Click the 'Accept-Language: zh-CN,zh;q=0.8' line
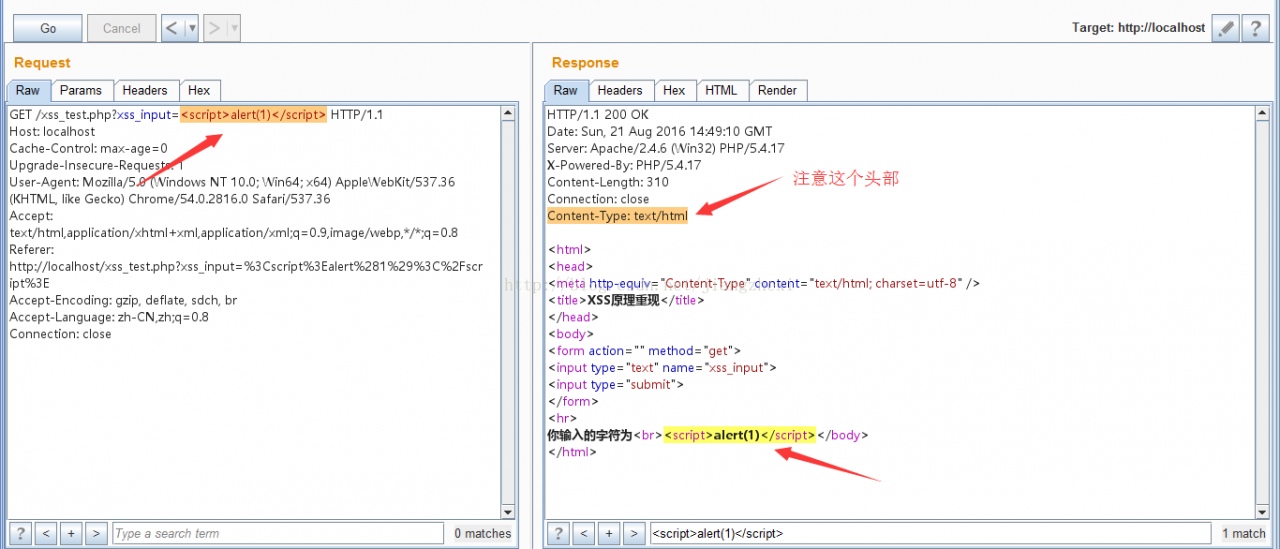The height and width of the screenshot is (549, 1280). (109, 317)
